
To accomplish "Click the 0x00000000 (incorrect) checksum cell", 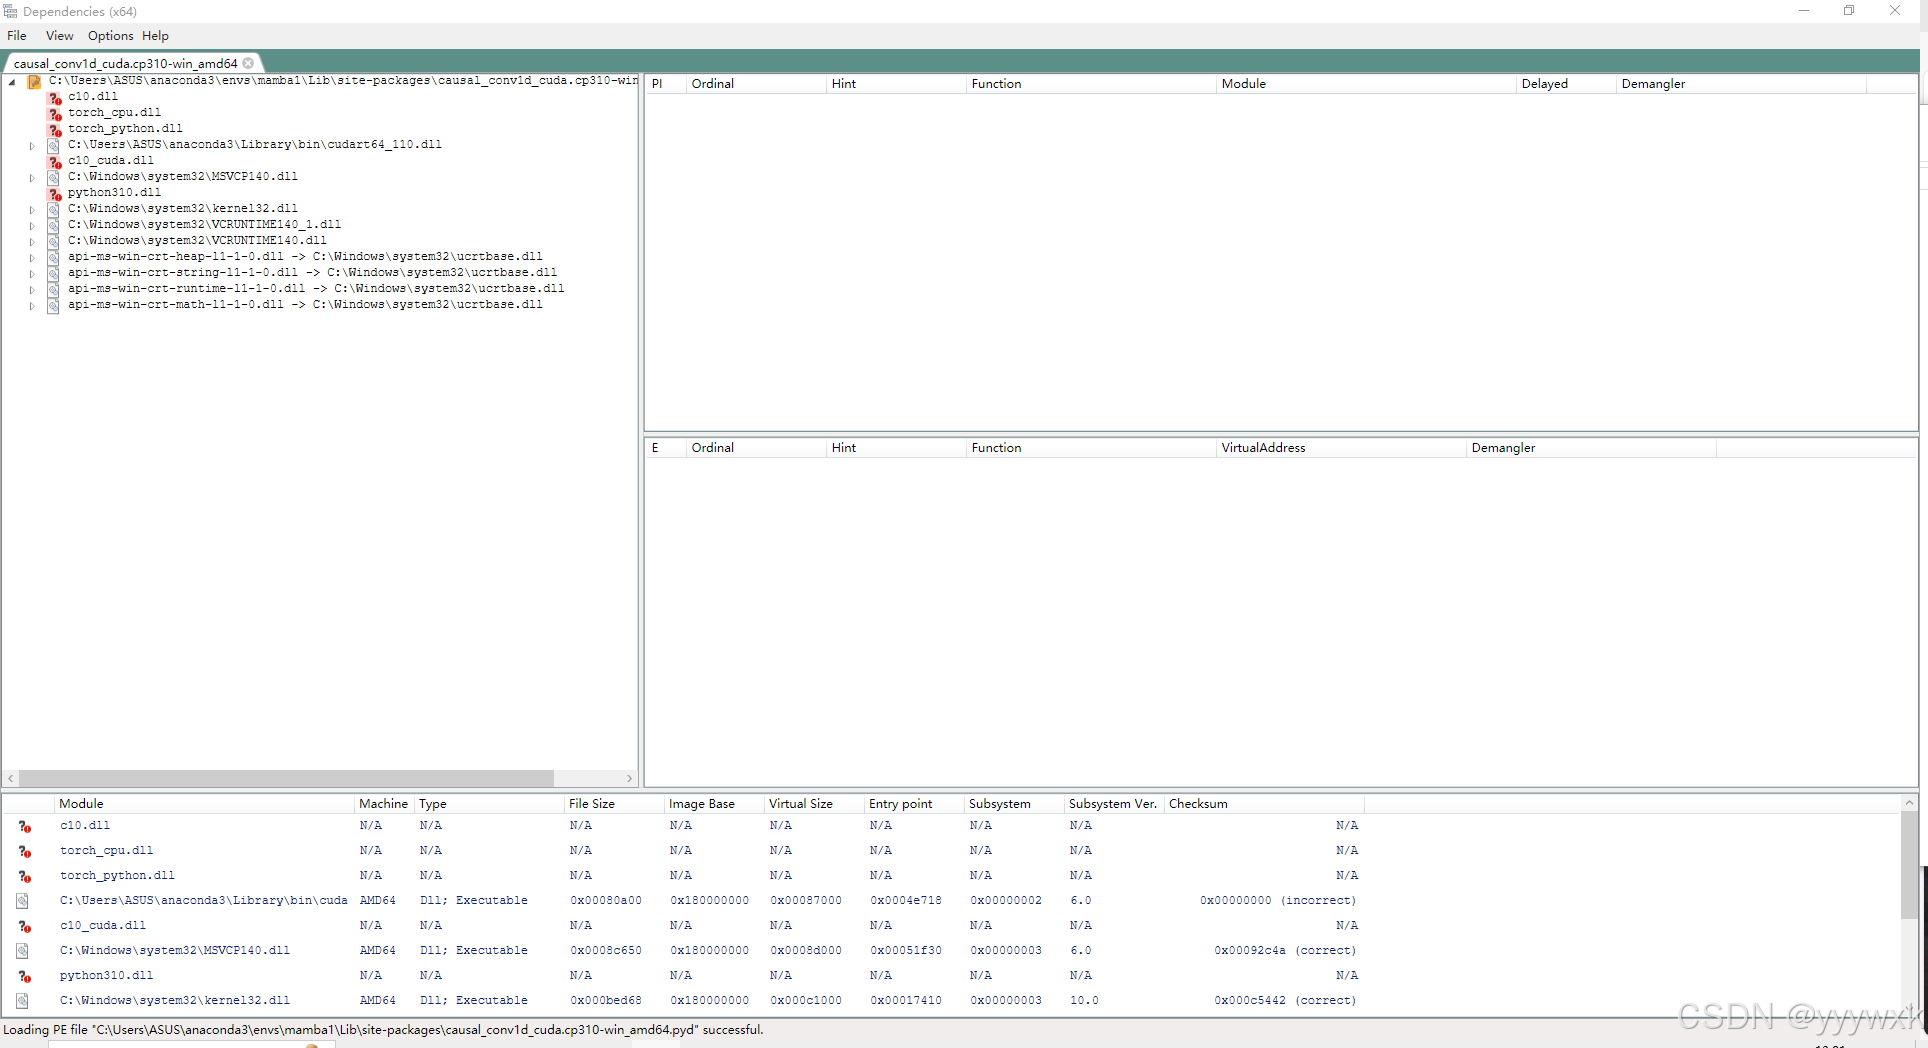I will (1278, 901).
